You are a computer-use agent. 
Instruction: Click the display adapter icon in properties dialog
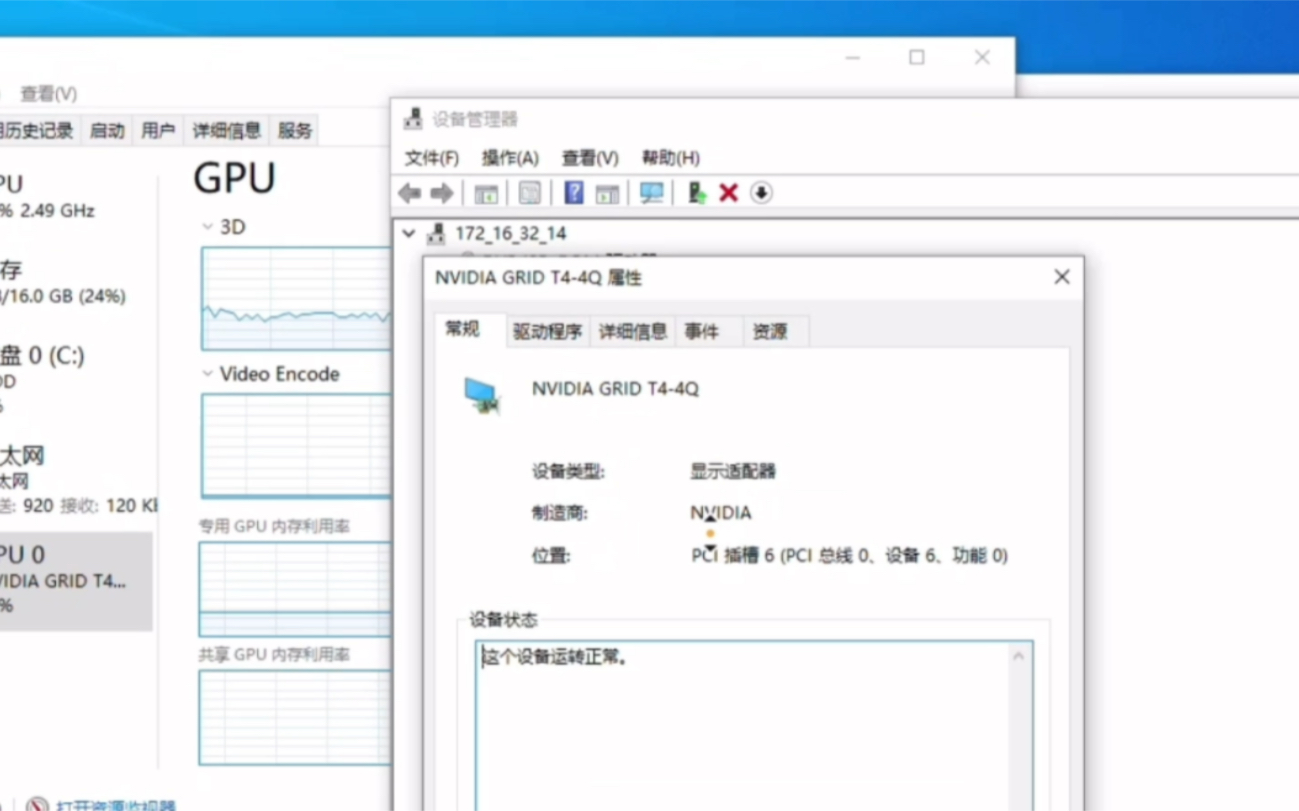483,395
